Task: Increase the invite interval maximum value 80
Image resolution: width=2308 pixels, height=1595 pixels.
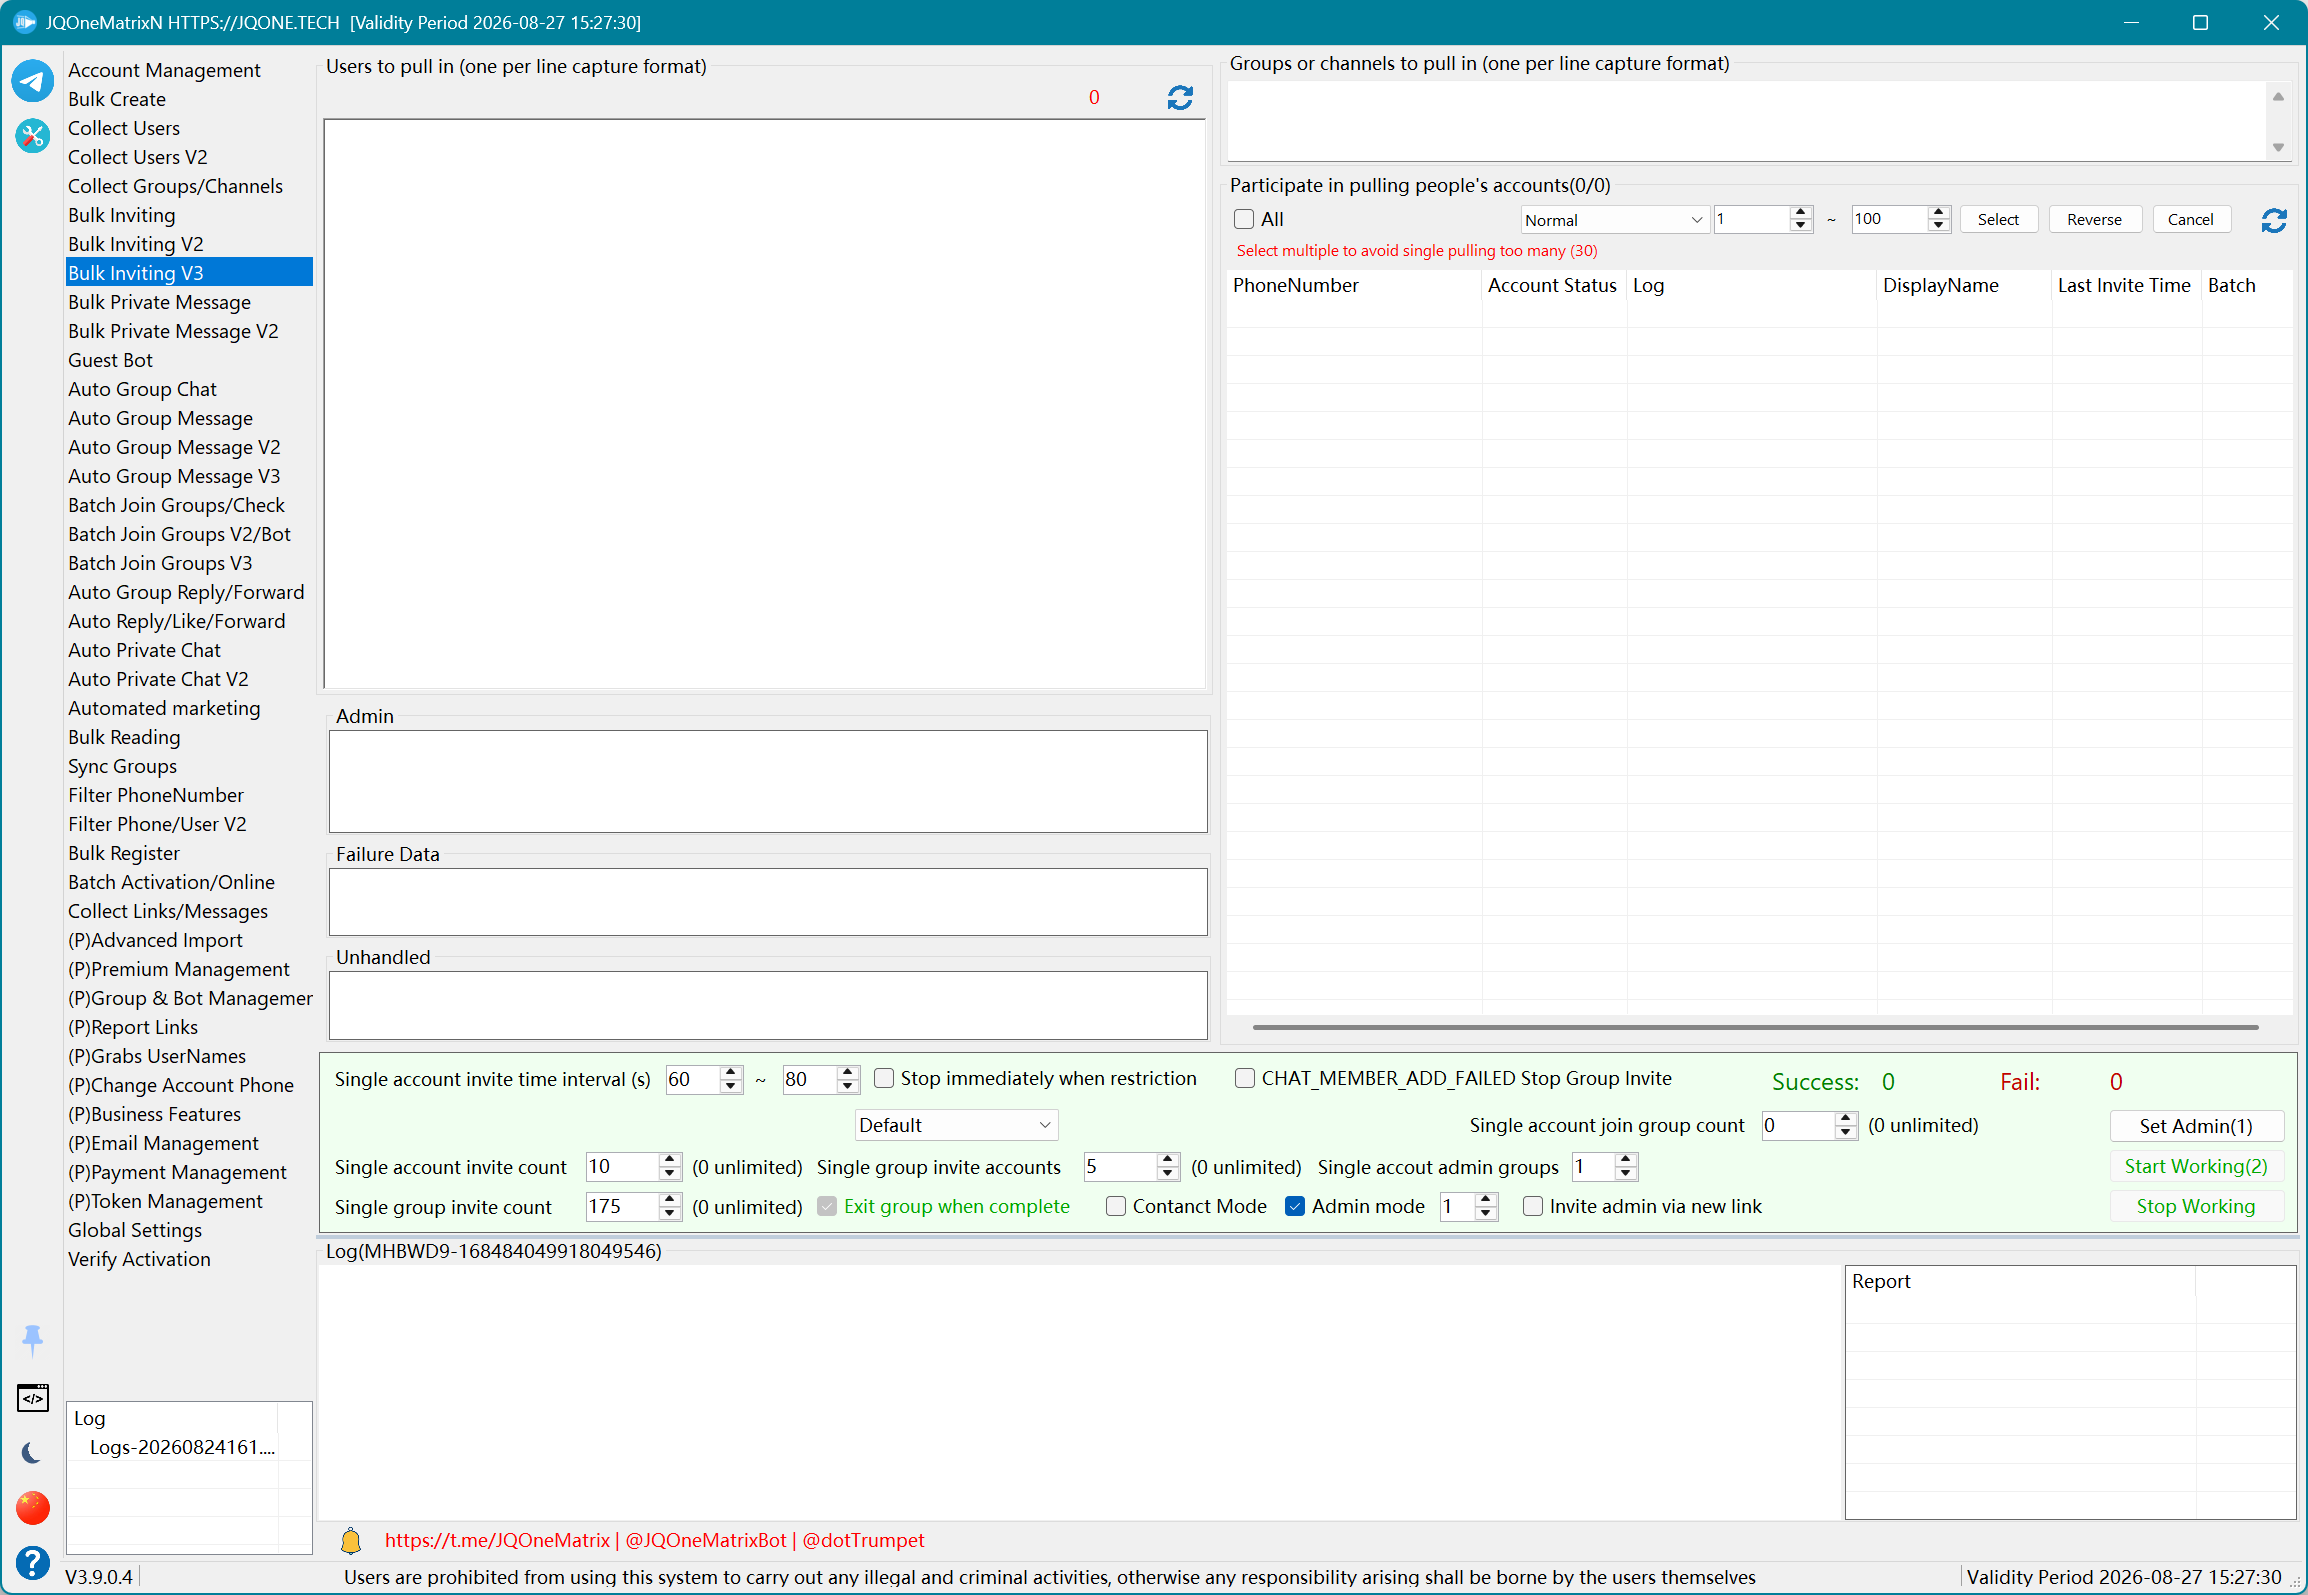Action: tap(848, 1072)
